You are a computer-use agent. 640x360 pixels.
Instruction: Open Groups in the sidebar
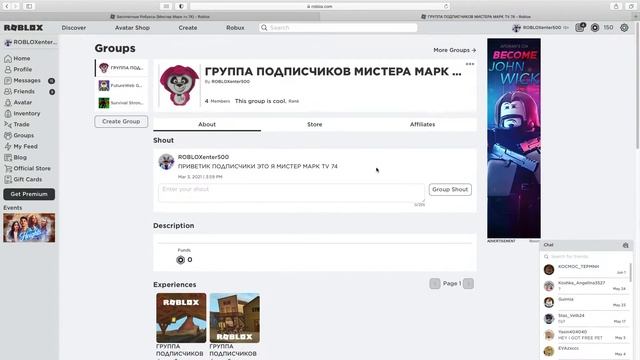click(x=24, y=136)
